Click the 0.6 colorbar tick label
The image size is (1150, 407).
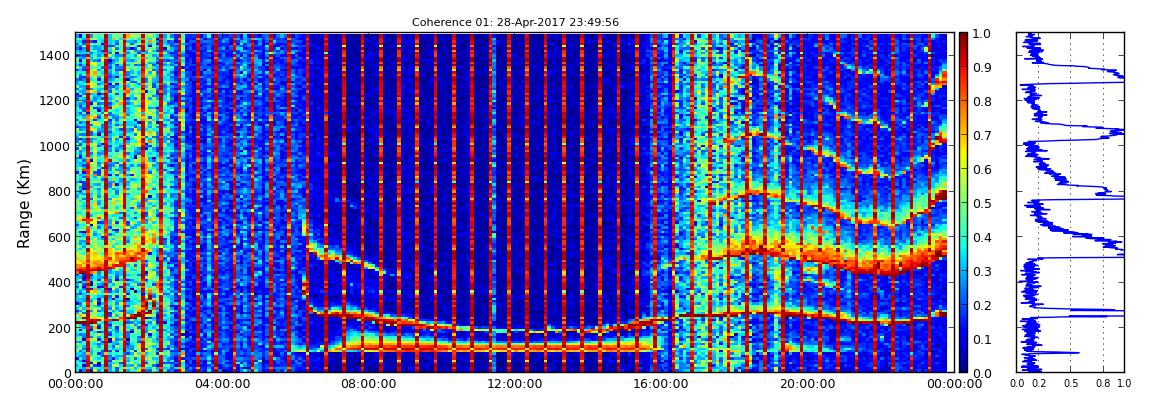pyautogui.click(x=982, y=169)
